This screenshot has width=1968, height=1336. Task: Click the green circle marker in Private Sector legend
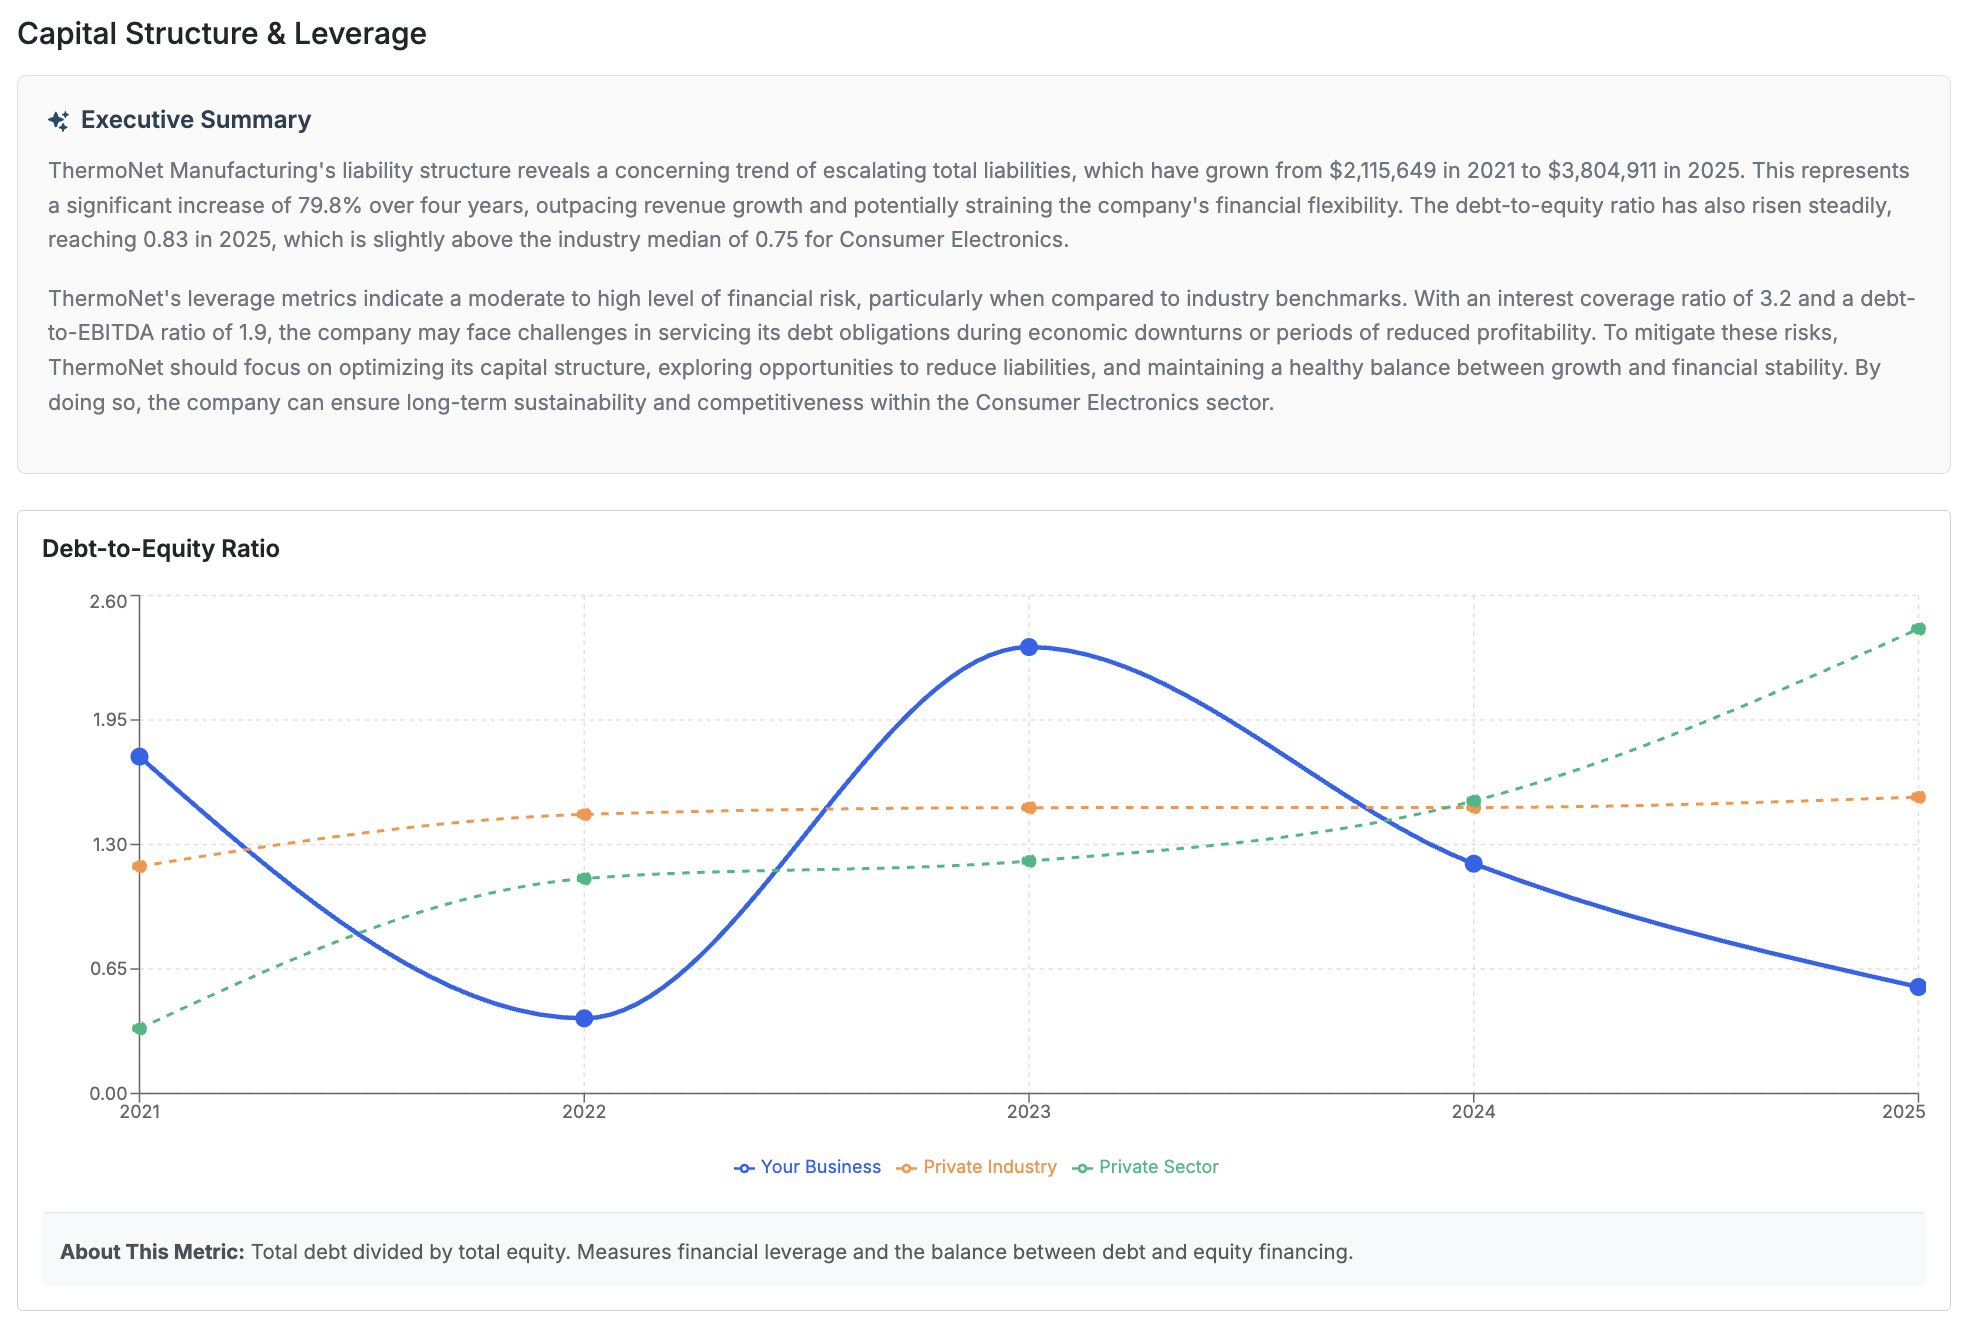pos(1083,1167)
